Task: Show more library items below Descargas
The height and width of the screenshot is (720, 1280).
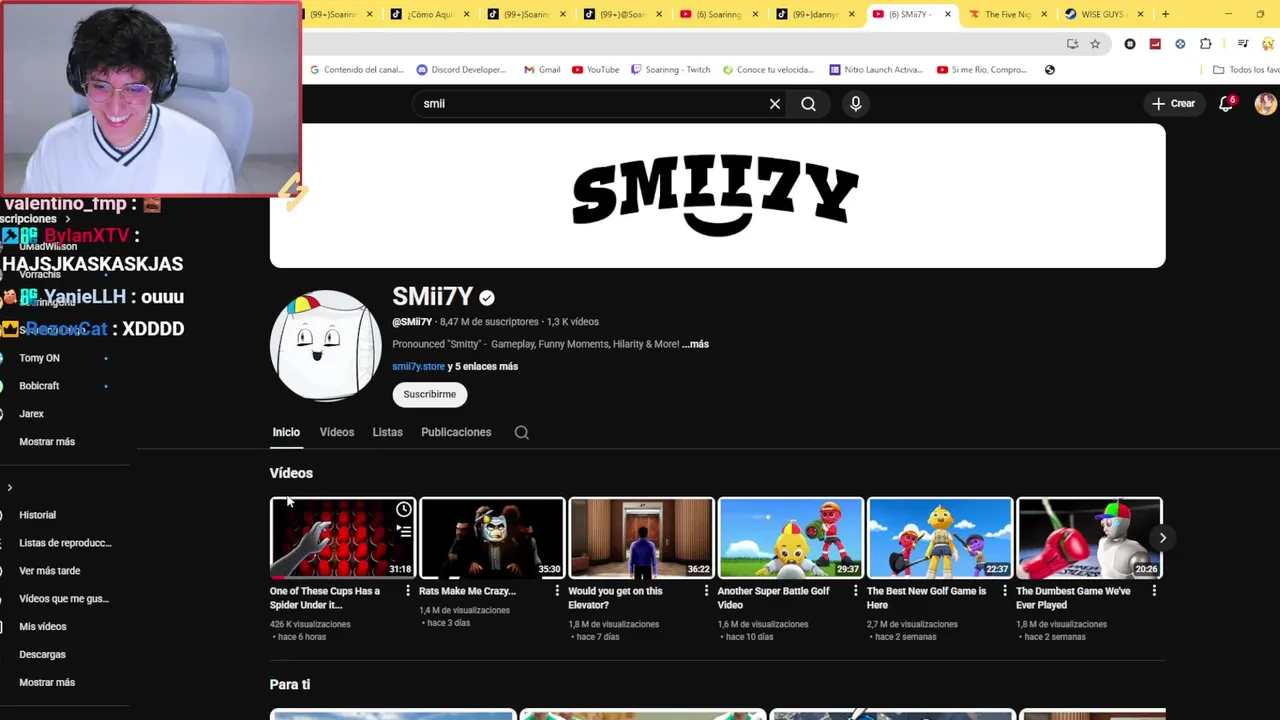Action: pos(47,683)
